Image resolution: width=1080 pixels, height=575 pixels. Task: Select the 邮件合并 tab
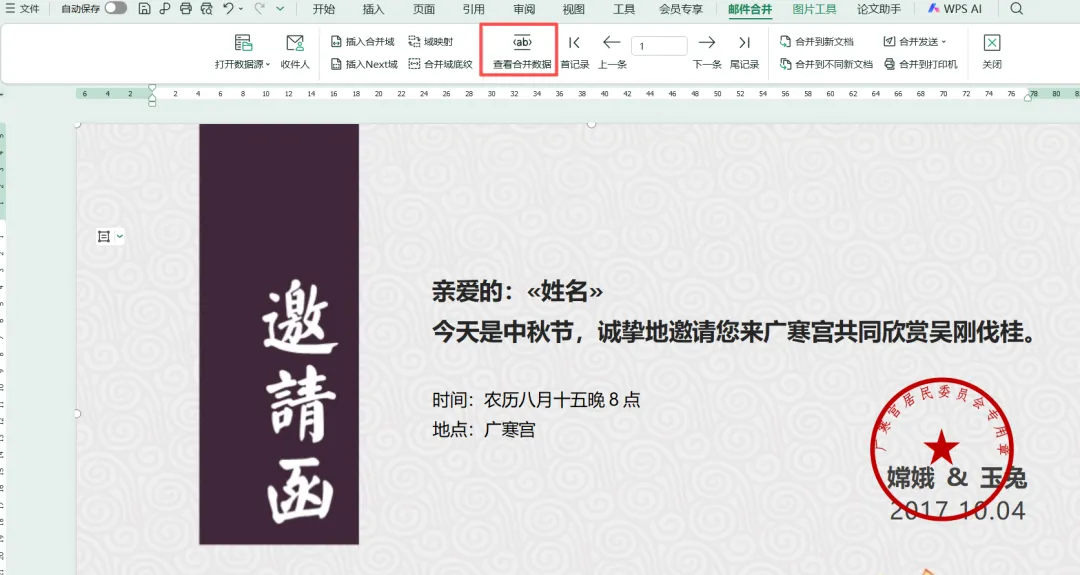point(750,9)
